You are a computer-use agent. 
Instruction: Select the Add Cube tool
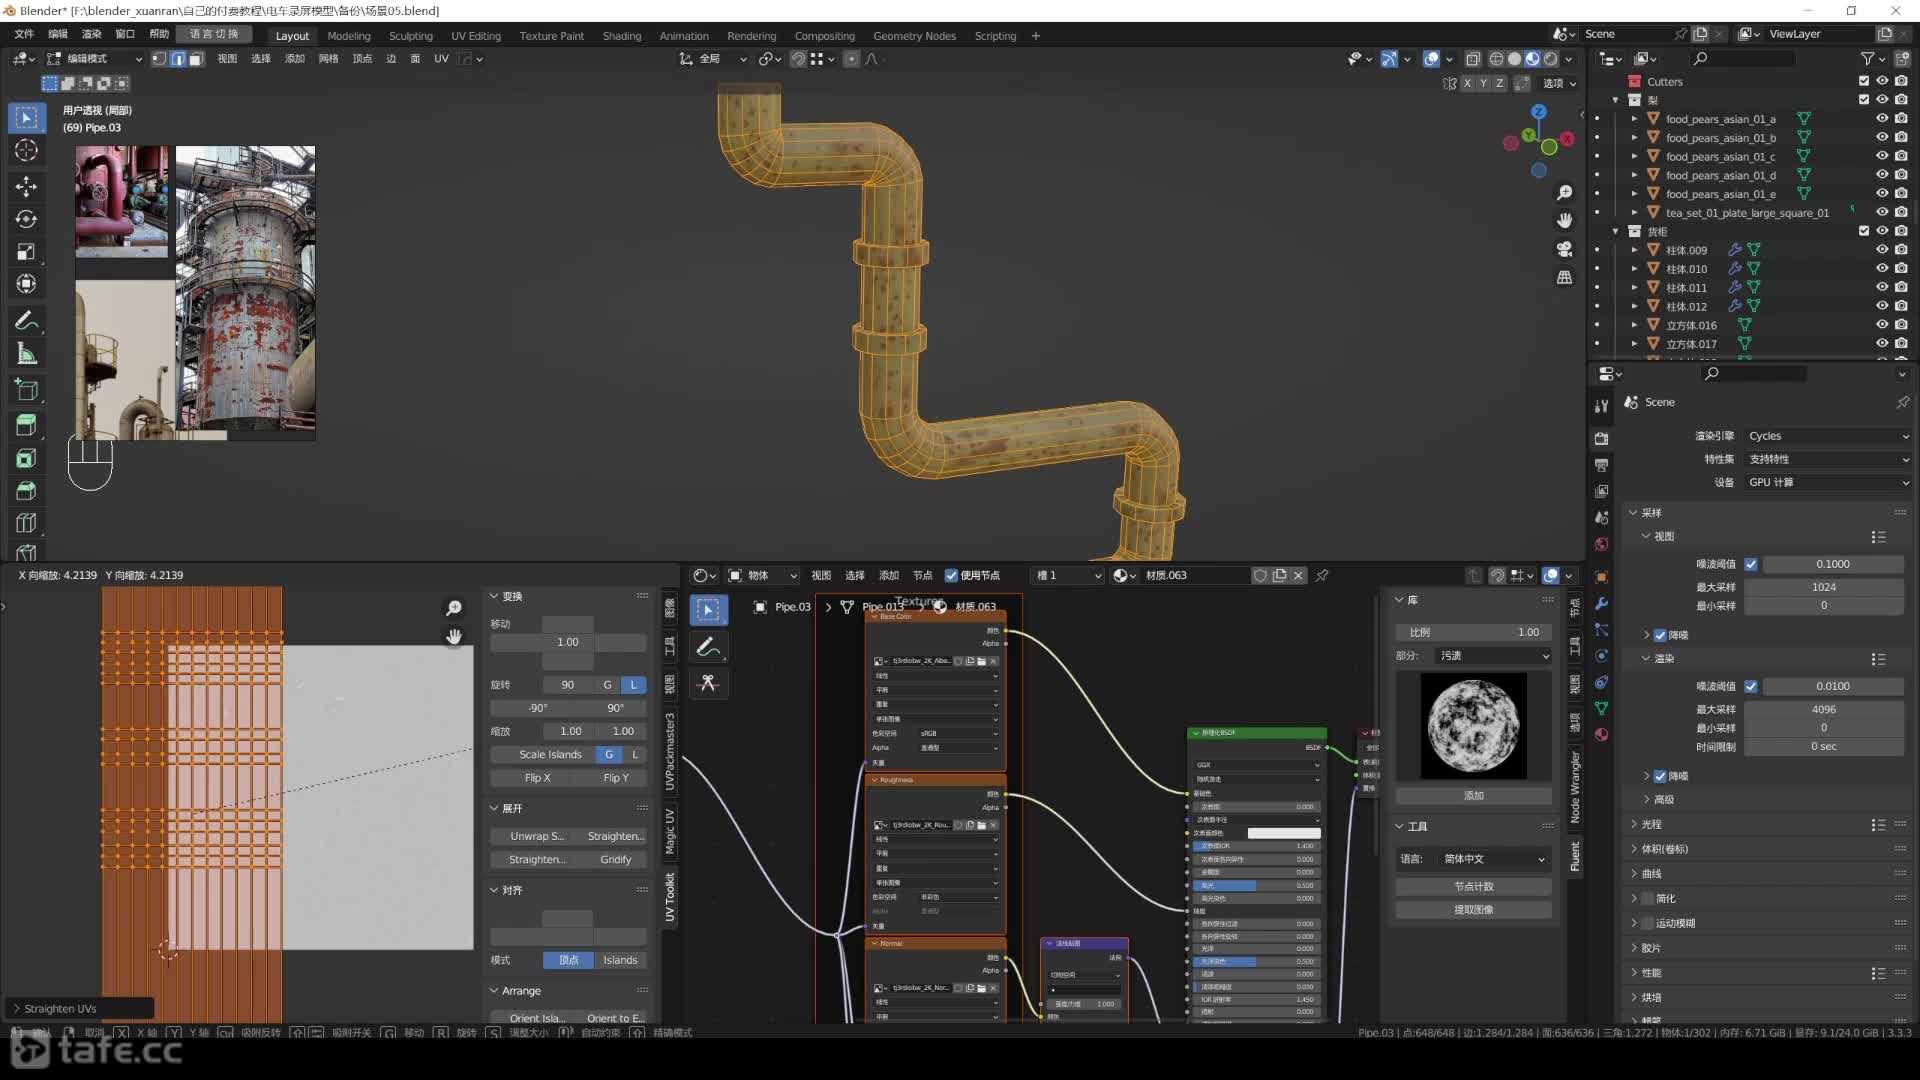(27, 390)
